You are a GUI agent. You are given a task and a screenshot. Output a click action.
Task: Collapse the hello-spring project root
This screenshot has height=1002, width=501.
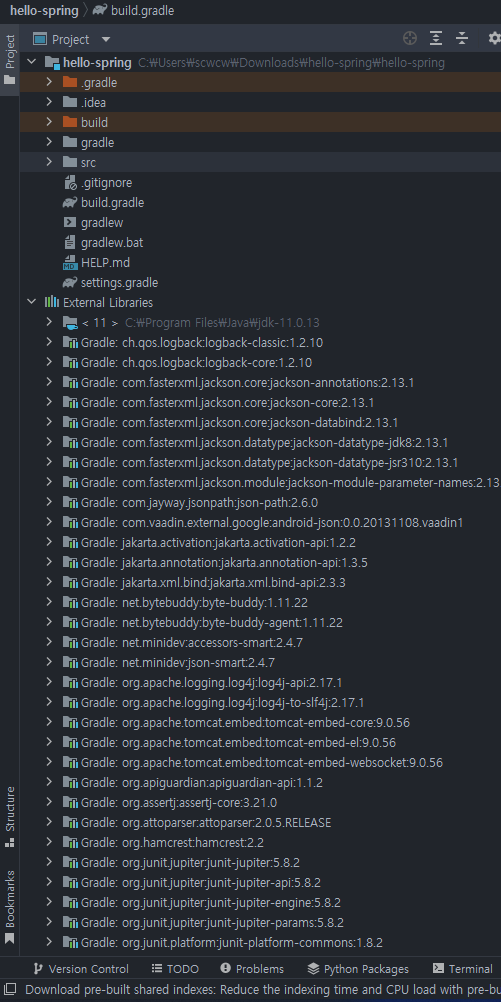pos(31,63)
